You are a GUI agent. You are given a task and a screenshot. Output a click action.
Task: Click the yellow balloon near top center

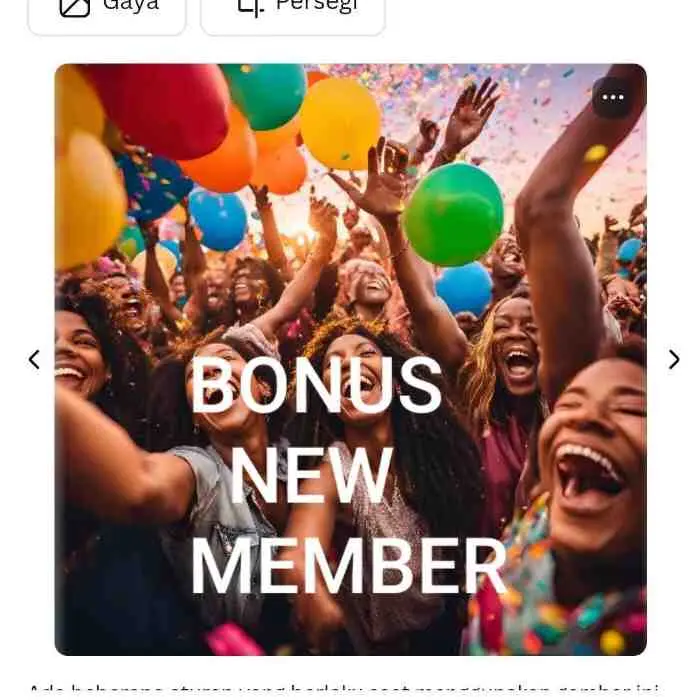(x=340, y=124)
